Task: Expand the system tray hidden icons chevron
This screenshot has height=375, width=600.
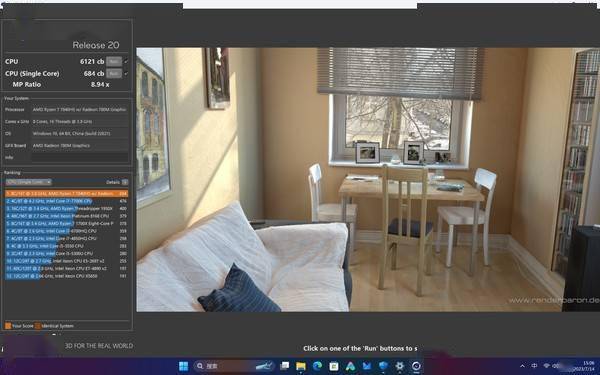Action: 522,366
